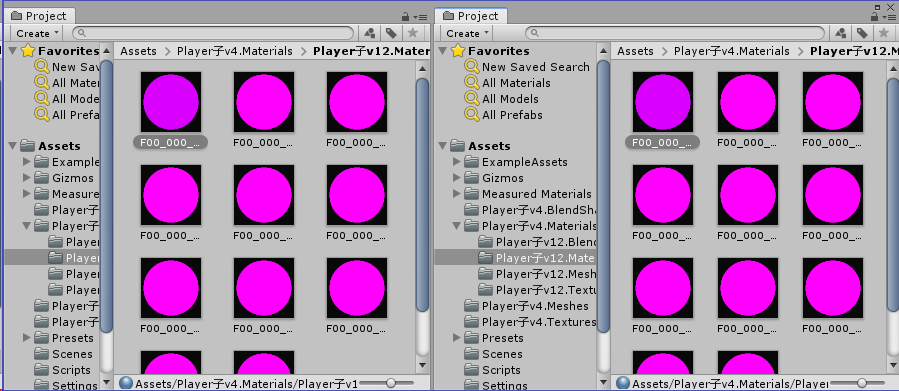
Task: Select Scenes folder in right window
Action: click(502, 354)
